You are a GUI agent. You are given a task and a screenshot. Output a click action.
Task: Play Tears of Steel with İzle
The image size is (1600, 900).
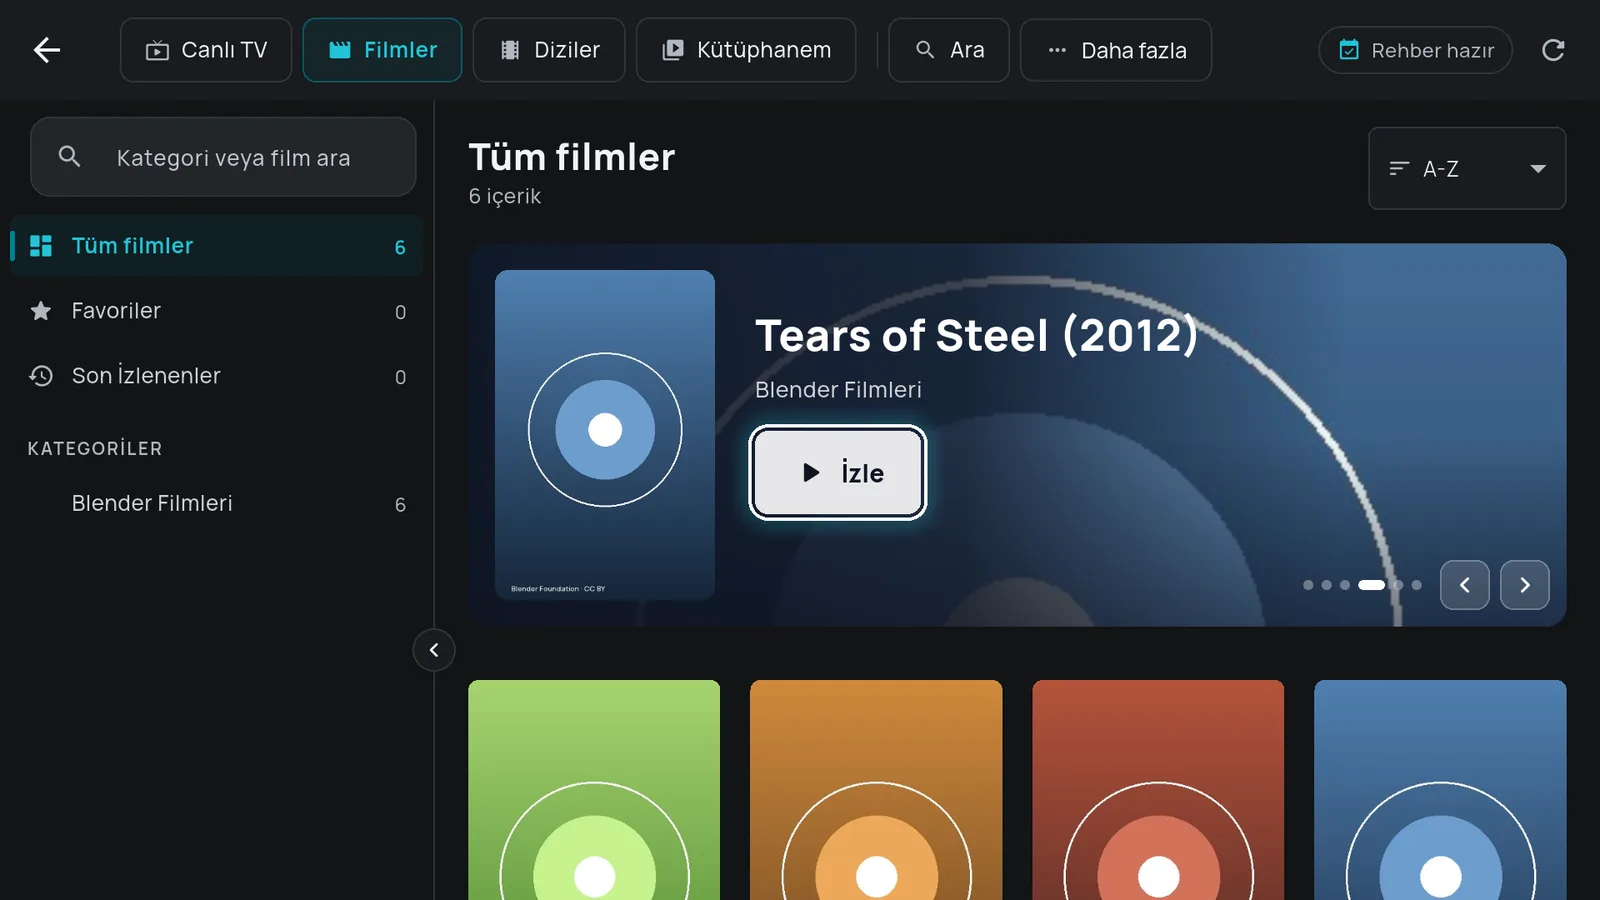tap(838, 473)
